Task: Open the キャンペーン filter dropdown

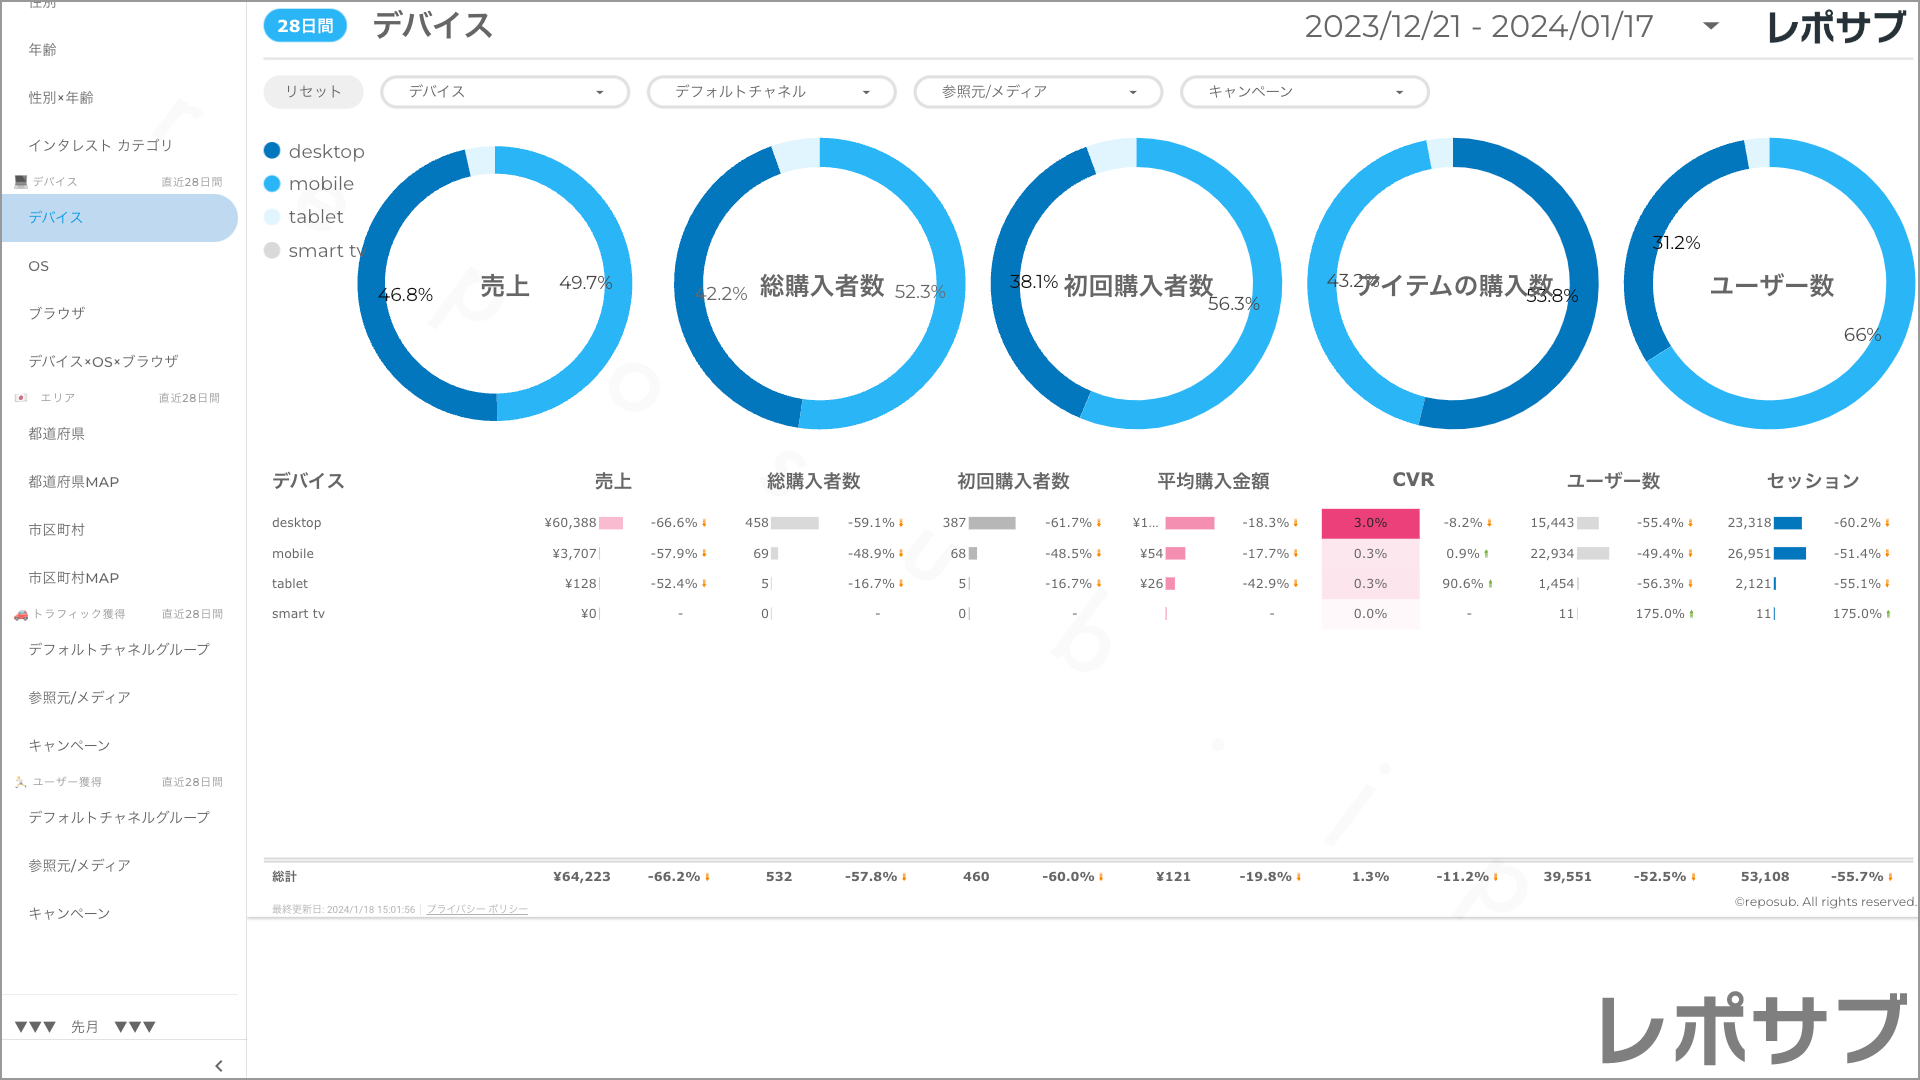Action: (1304, 92)
